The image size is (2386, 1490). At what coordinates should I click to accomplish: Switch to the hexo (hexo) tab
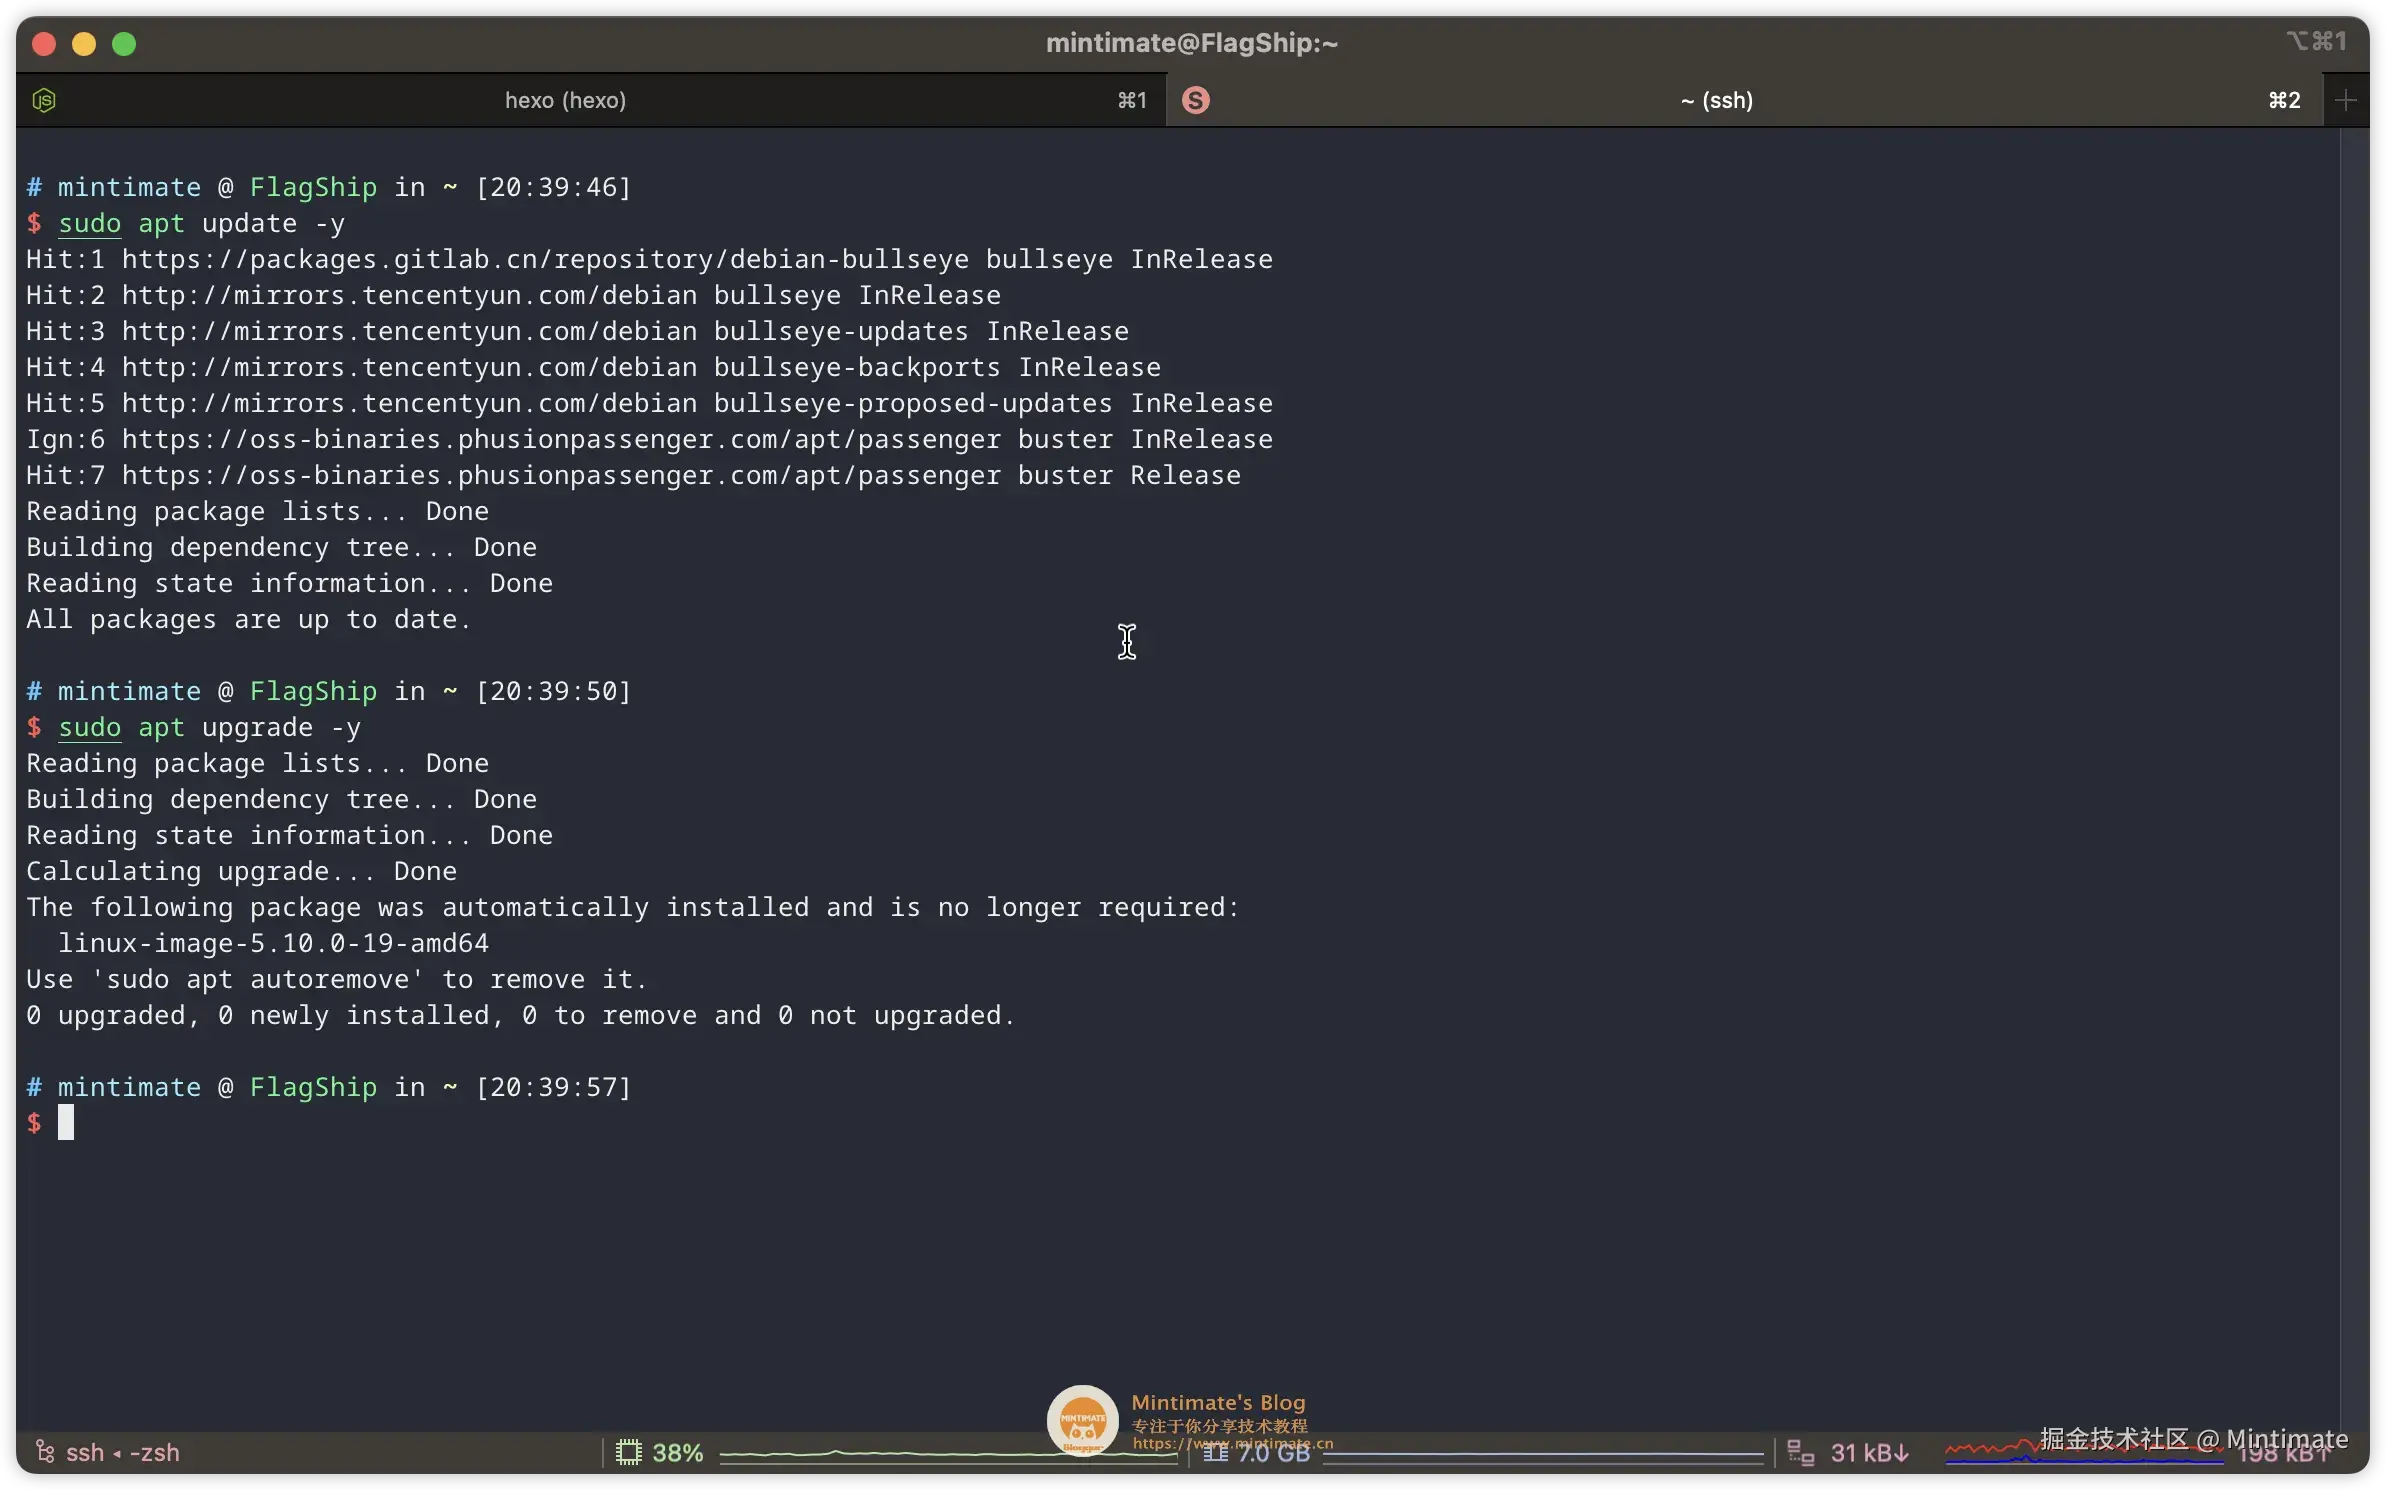tap(566, 100)
